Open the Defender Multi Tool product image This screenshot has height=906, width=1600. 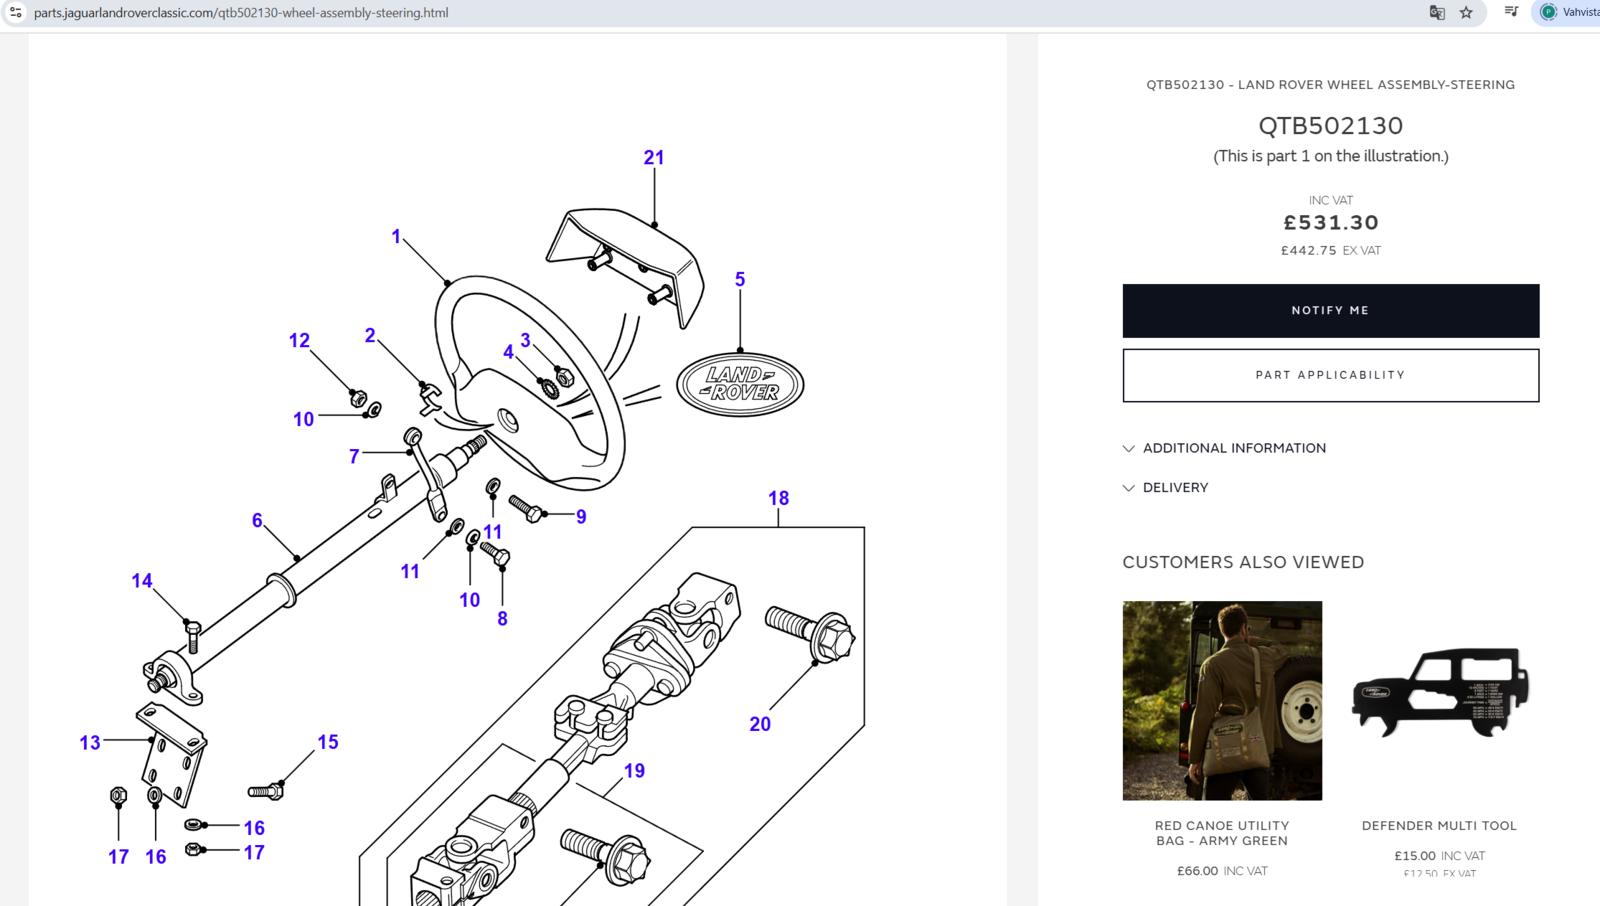[x=1439, y=700]
